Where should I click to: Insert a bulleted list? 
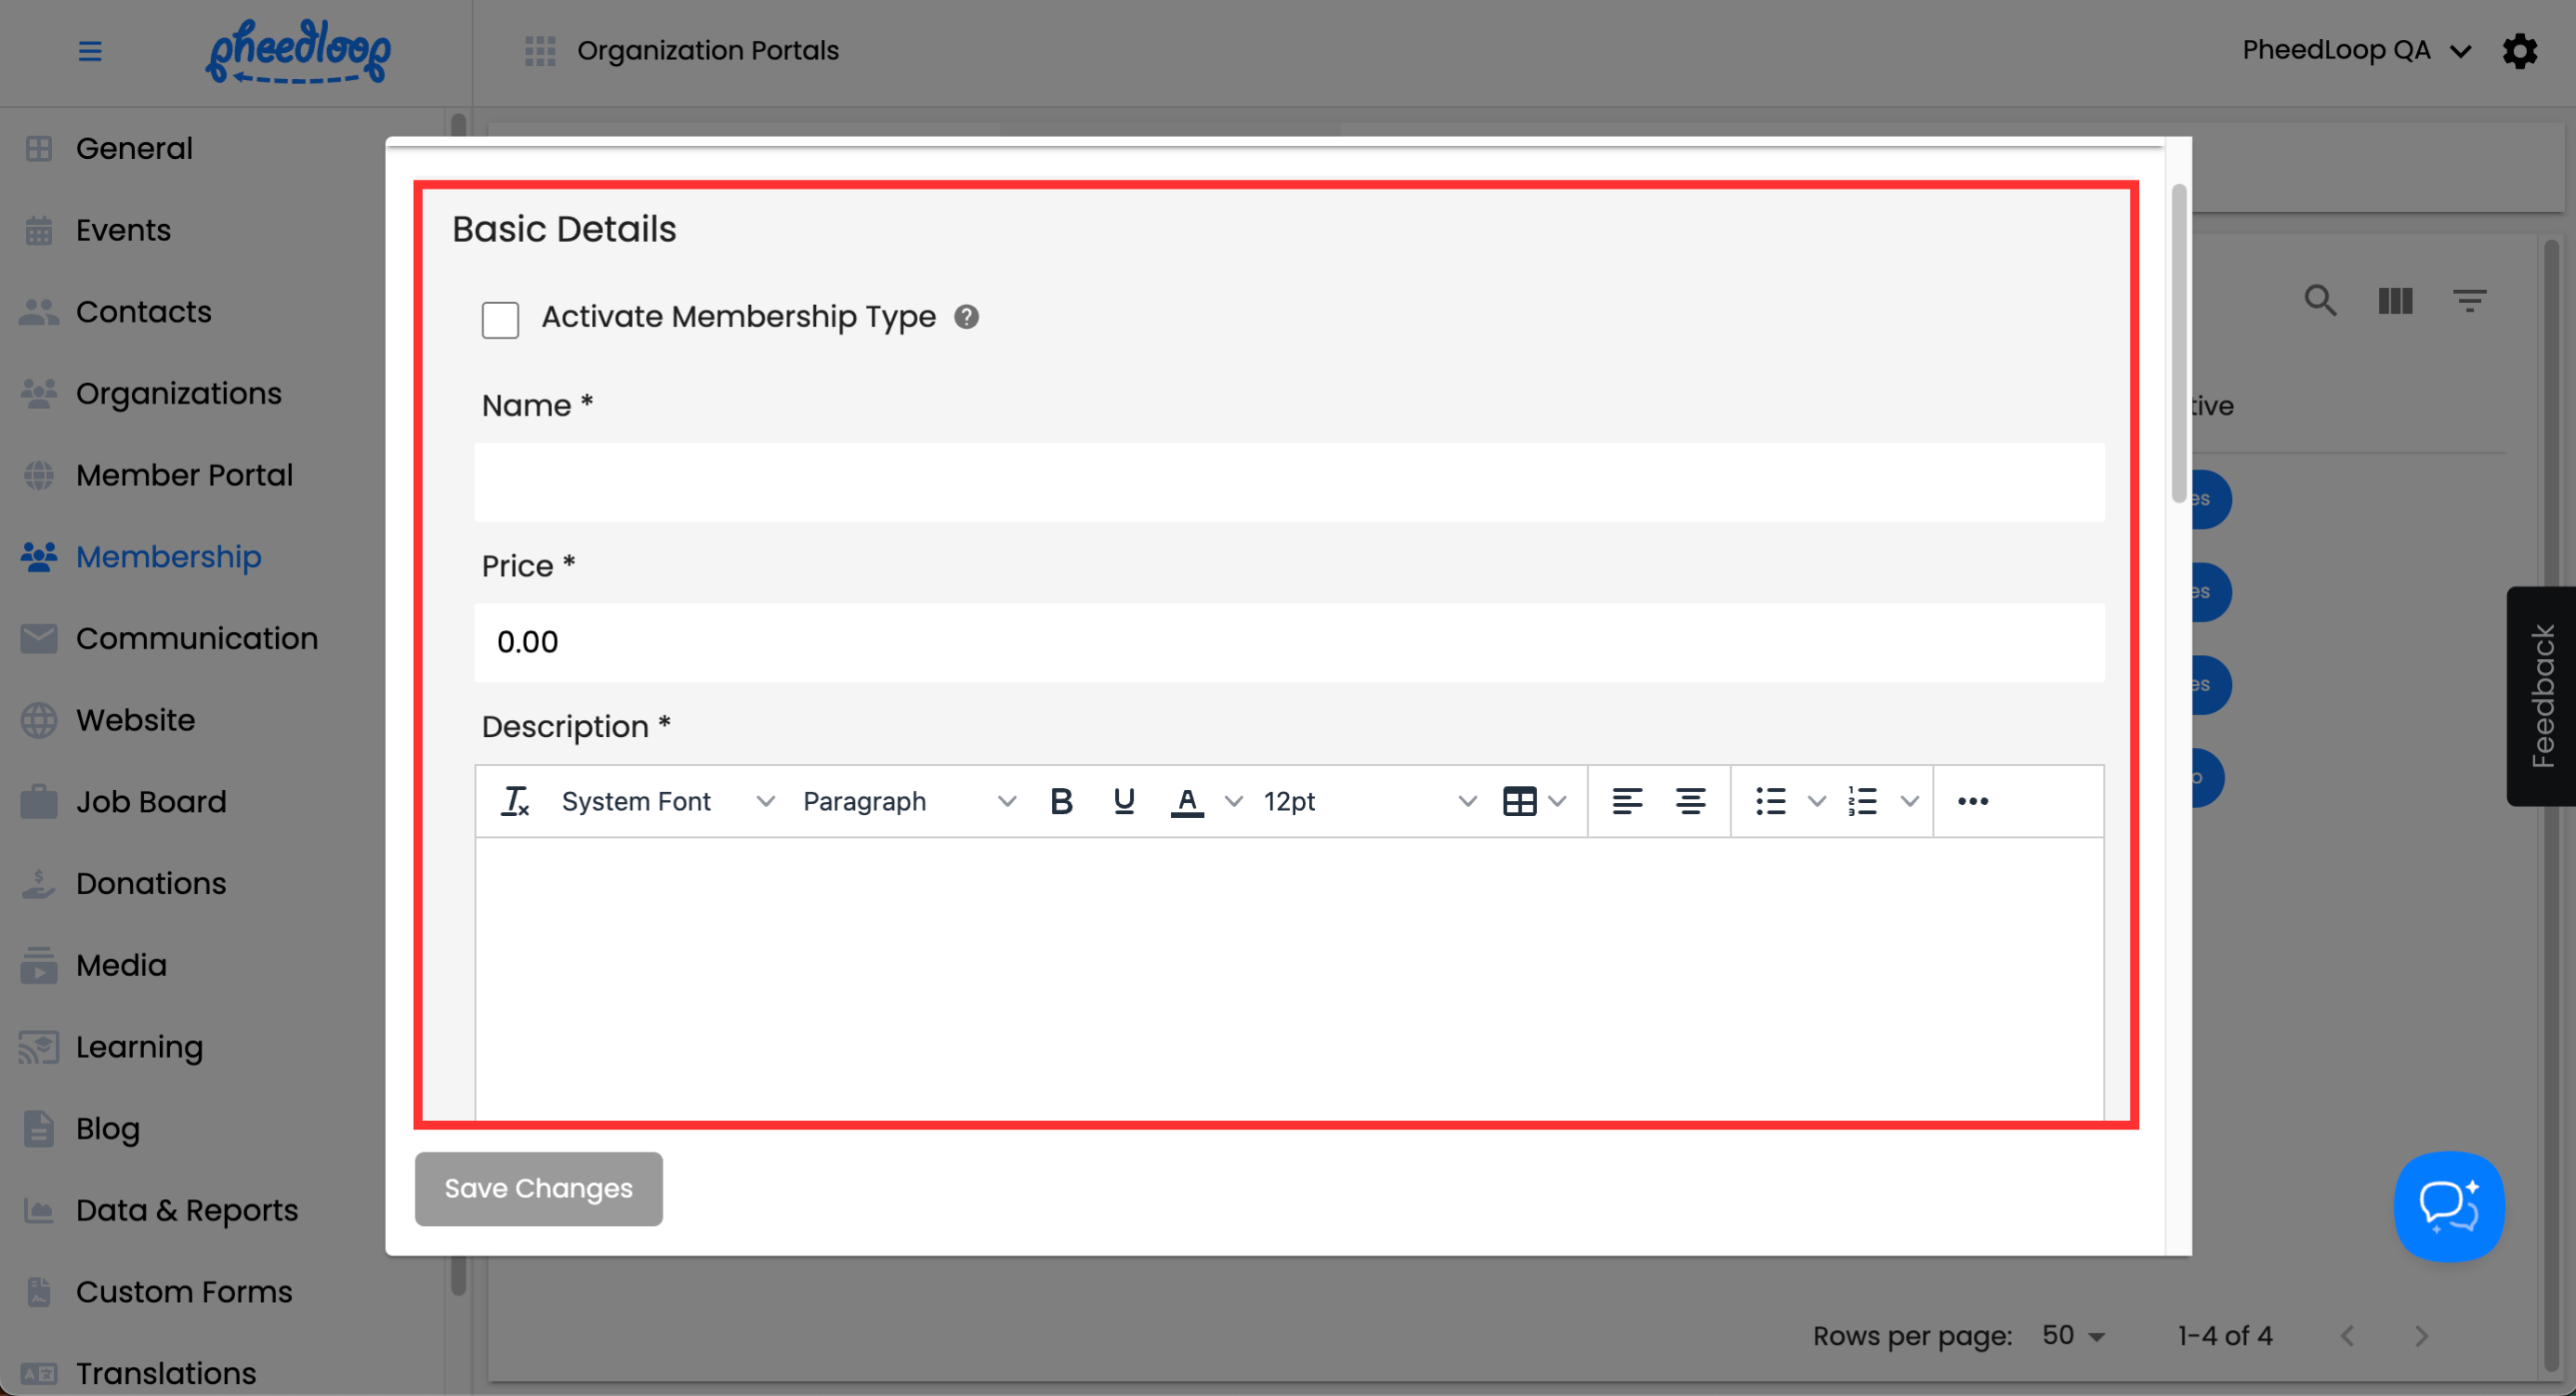[x=1770, y=801]
